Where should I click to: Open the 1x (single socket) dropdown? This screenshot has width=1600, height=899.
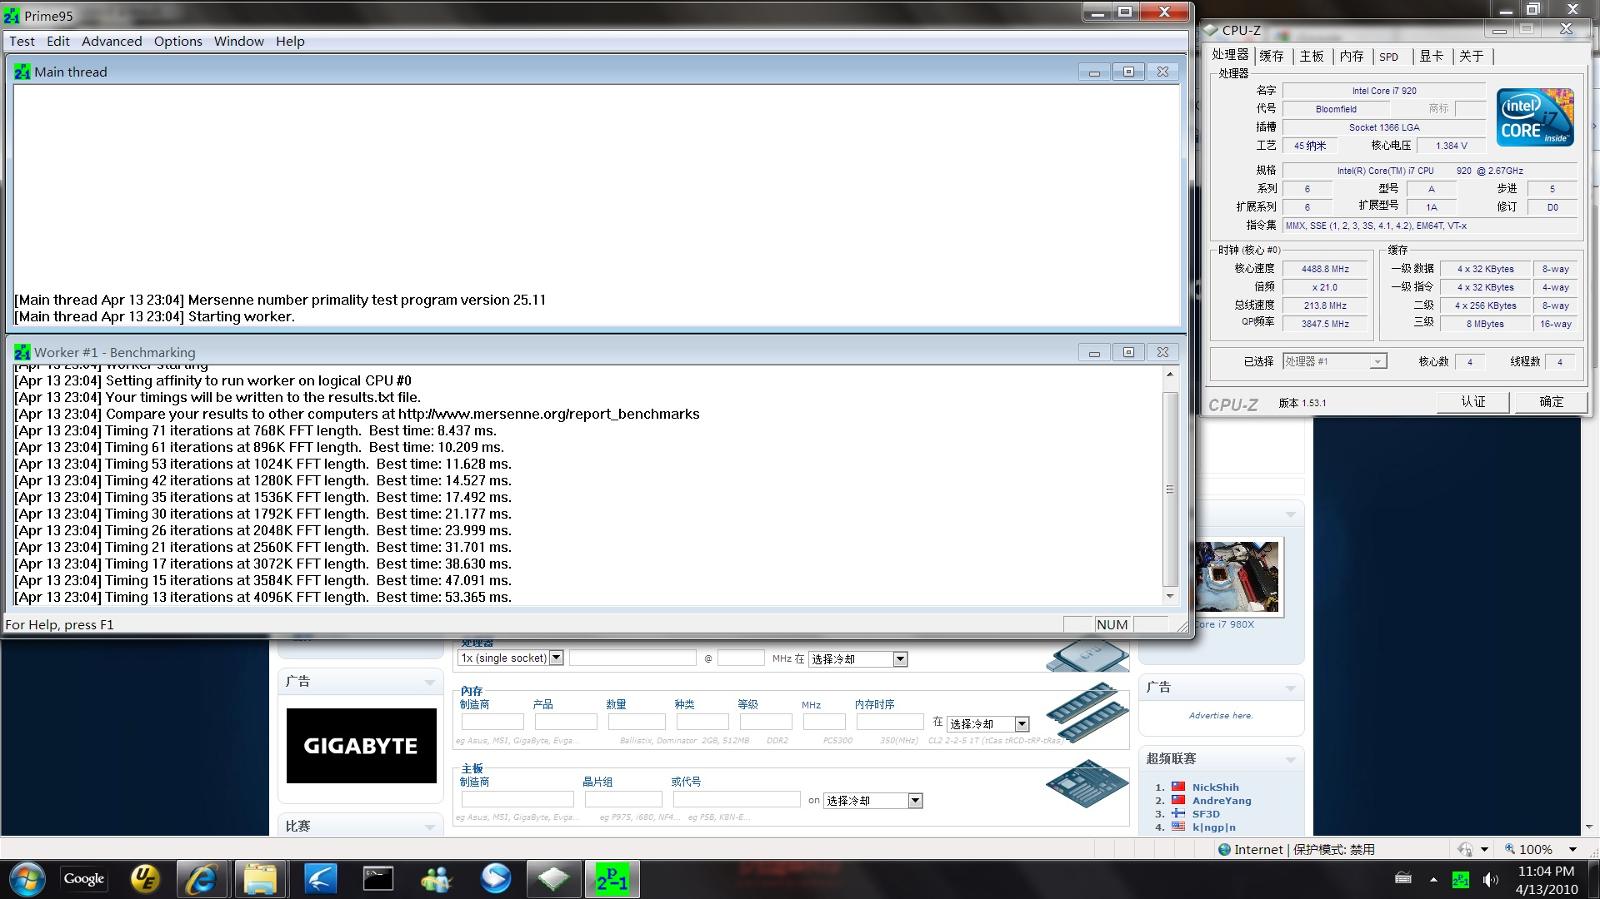point(510,658)
